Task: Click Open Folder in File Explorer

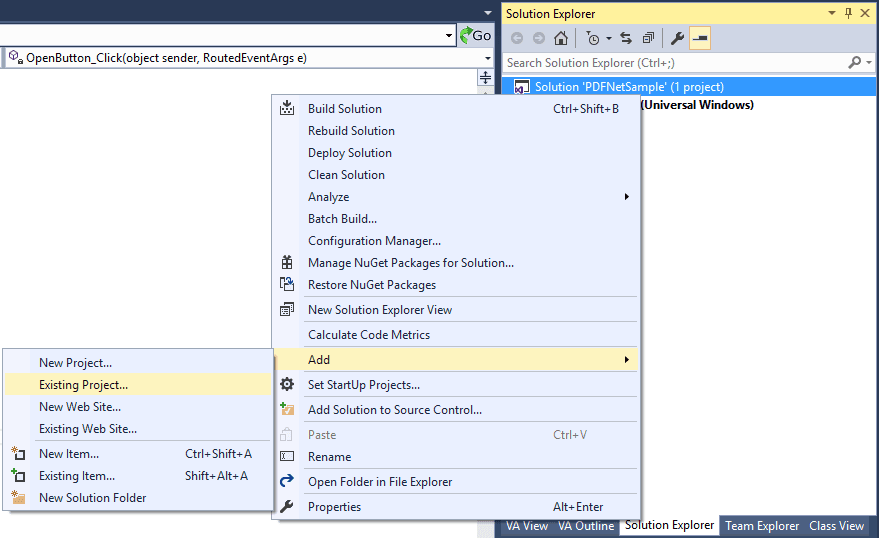Action: [x=379, y=482]
